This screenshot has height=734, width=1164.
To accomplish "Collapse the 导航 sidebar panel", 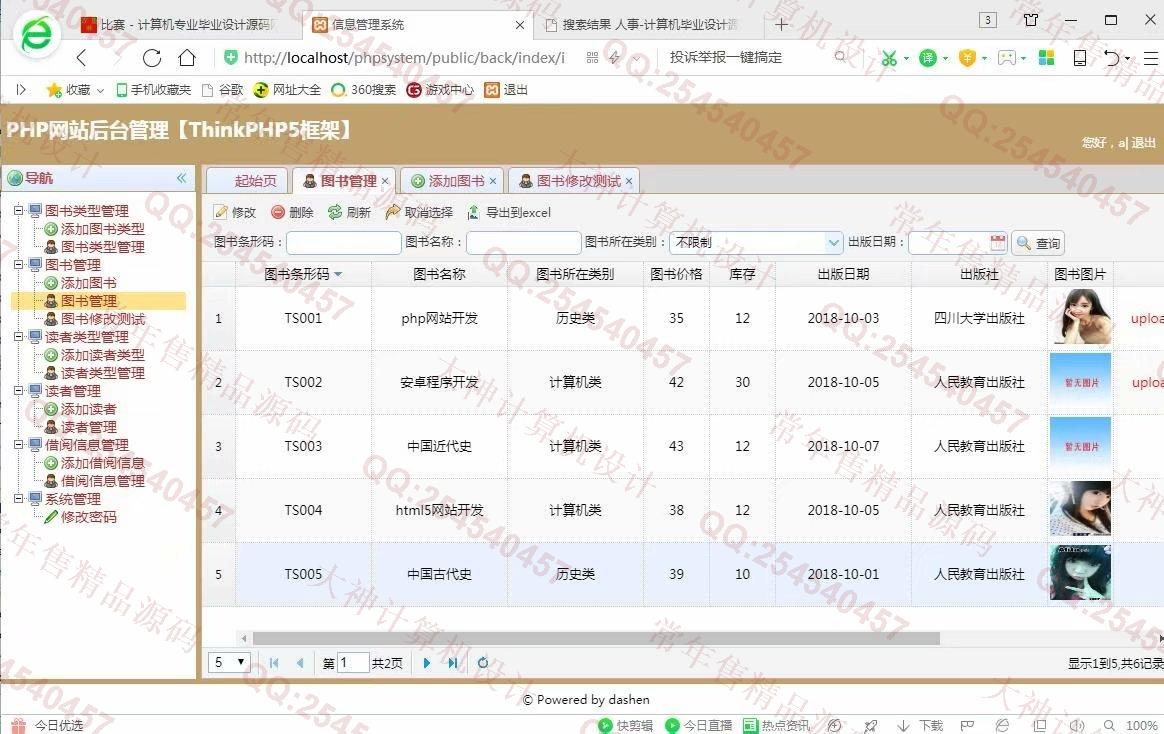I will 181,178.
